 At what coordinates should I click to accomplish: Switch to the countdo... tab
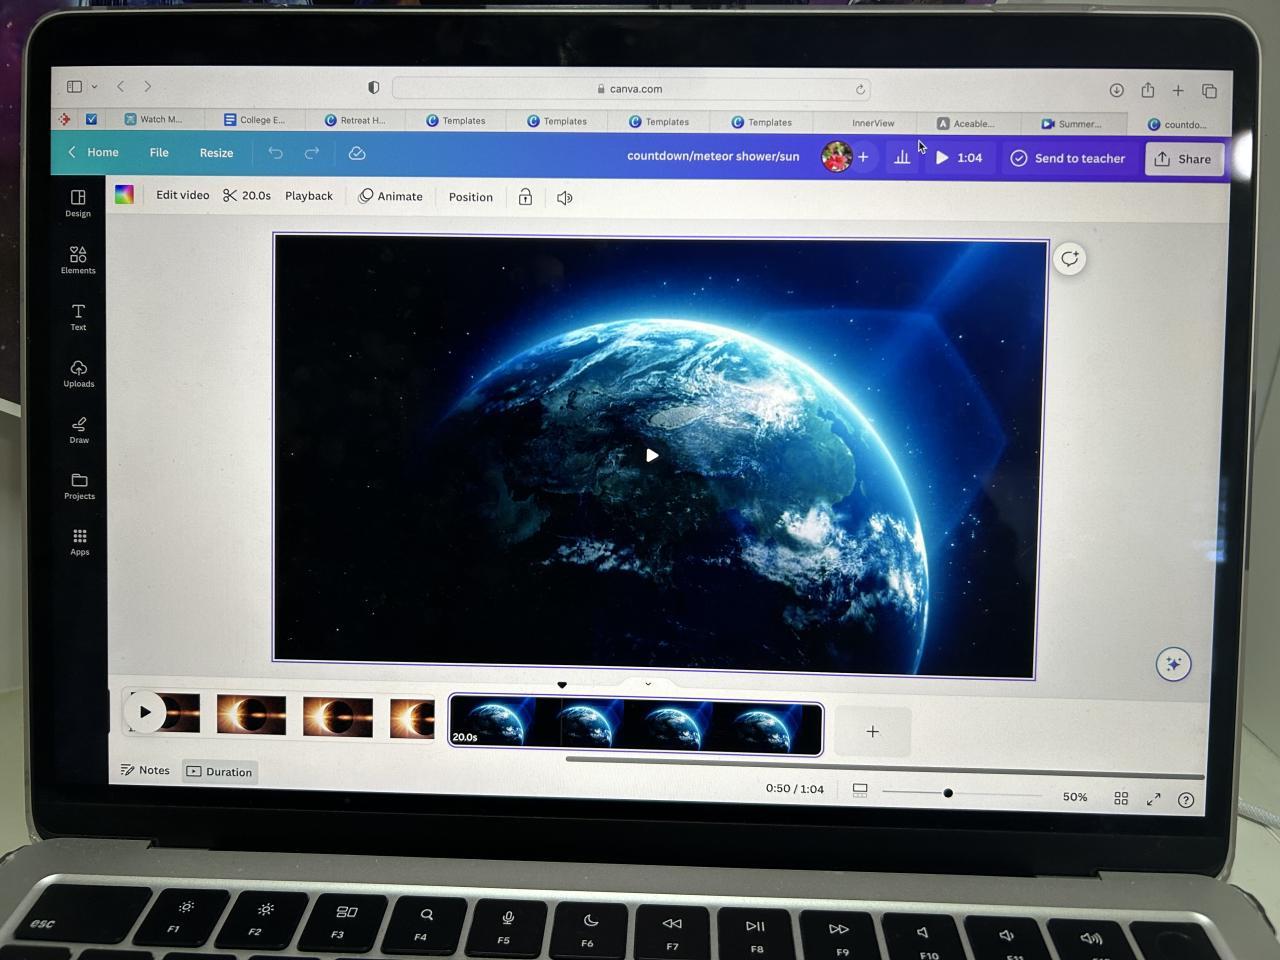pos(1178,125)
